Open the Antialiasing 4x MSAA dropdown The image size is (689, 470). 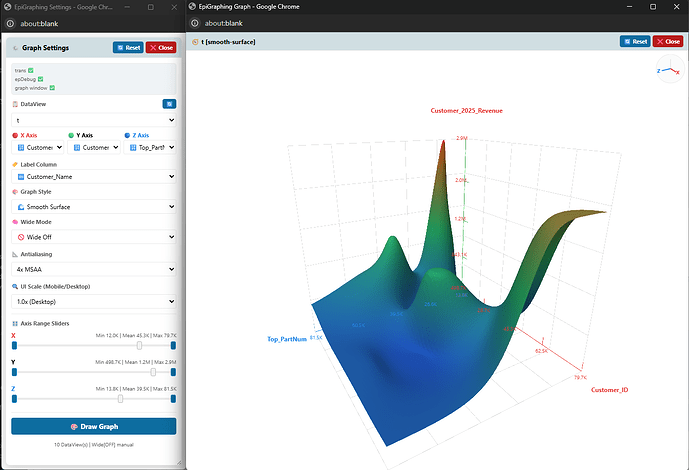point(94,269)
